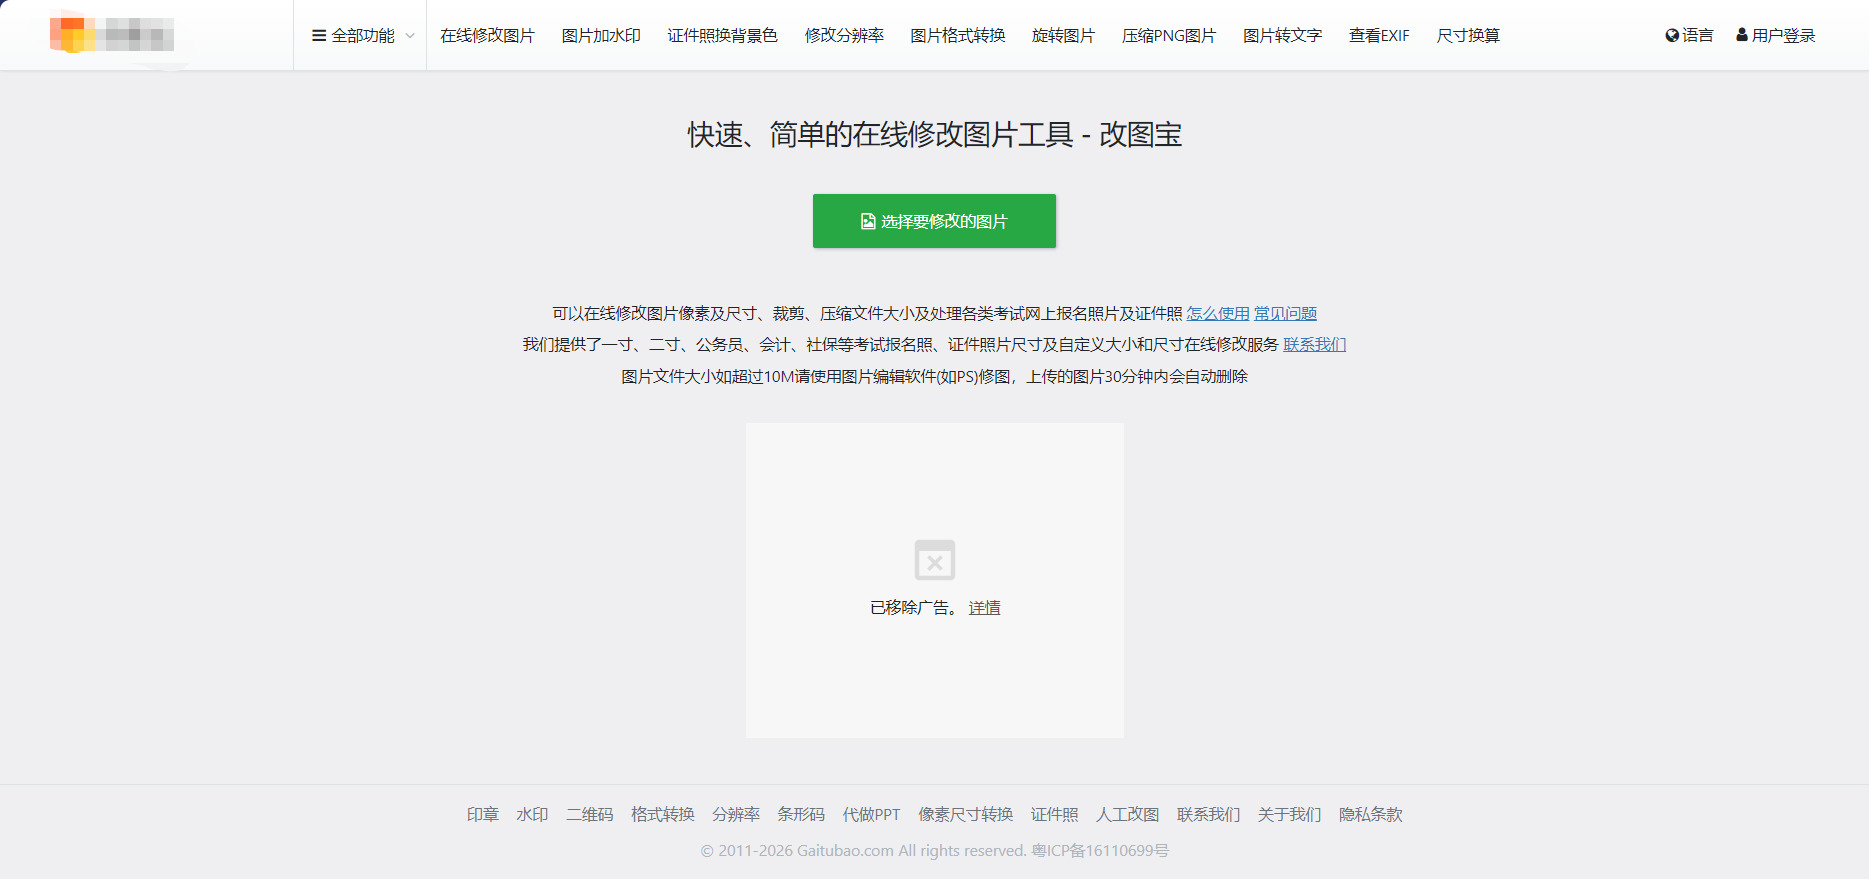This screenshot has width=1869, height=879.
Task: Open the 像素尺寸转换 footer link
Action: pos(966,815)
